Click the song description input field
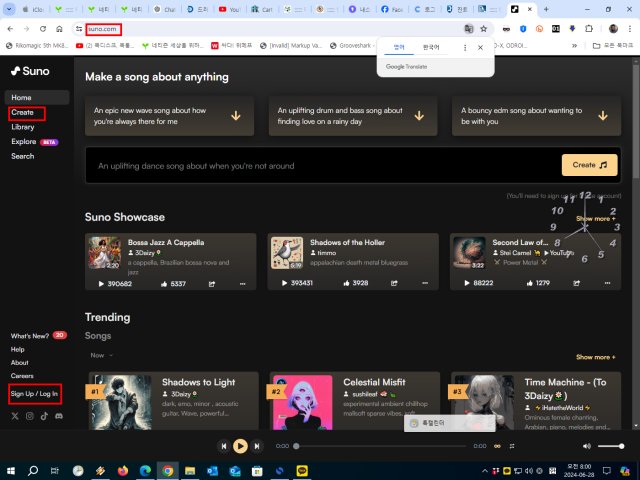Screen dimensions: 640x480 point(322,166)
